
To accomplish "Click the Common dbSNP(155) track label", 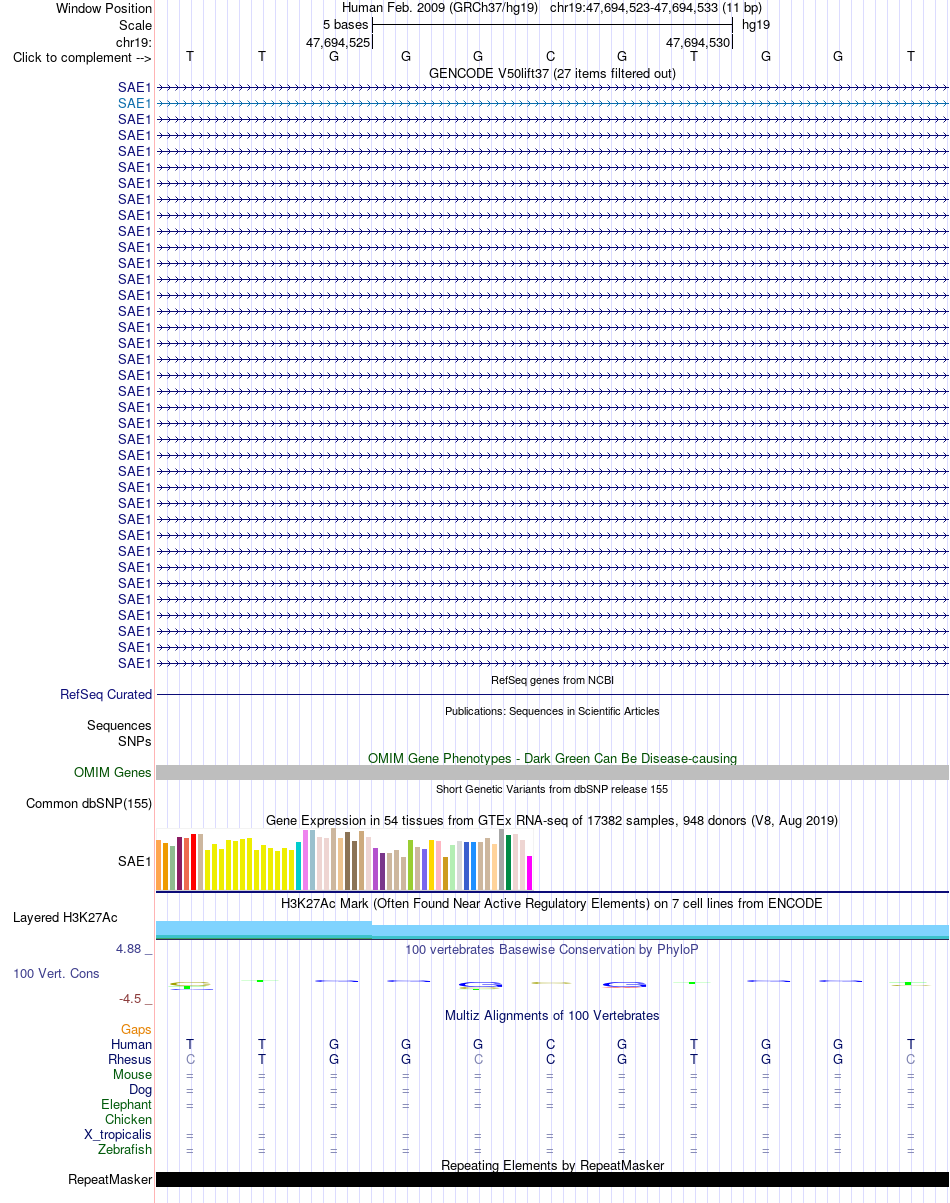I will [89, 803].
